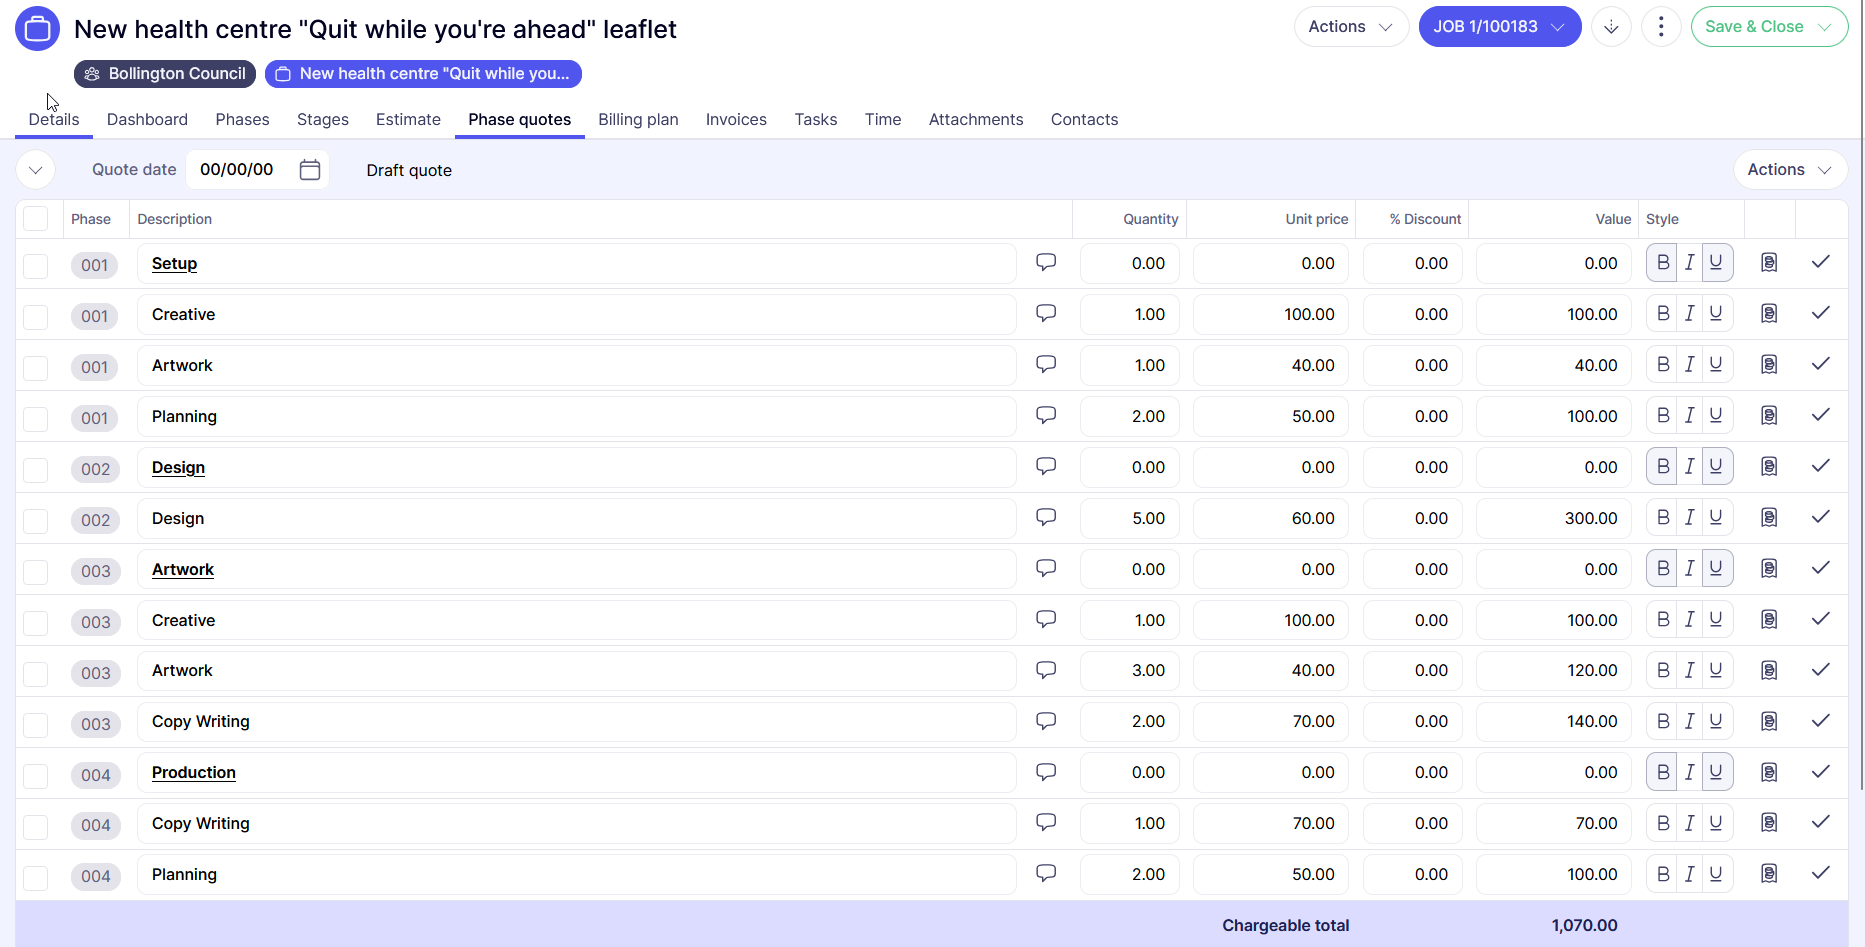Click the unit price field for Copy Writing 004
The height and width of the screenshot is (947, 1865).
pos(1271,824)
